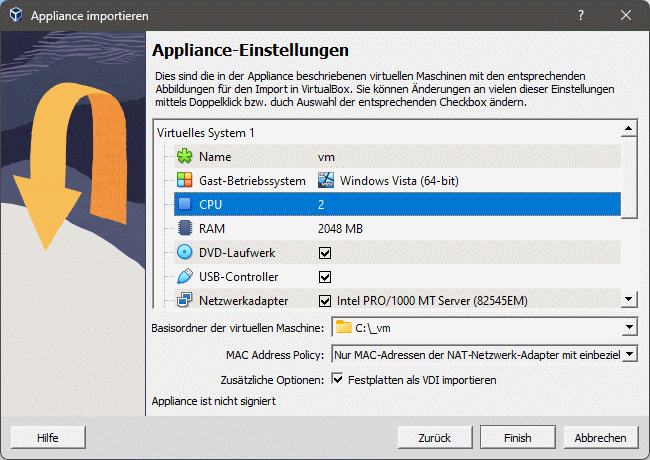The image size is (650, 460).
Task: Click the USB-Controller plug icon
Action: (x=184, y=276)
